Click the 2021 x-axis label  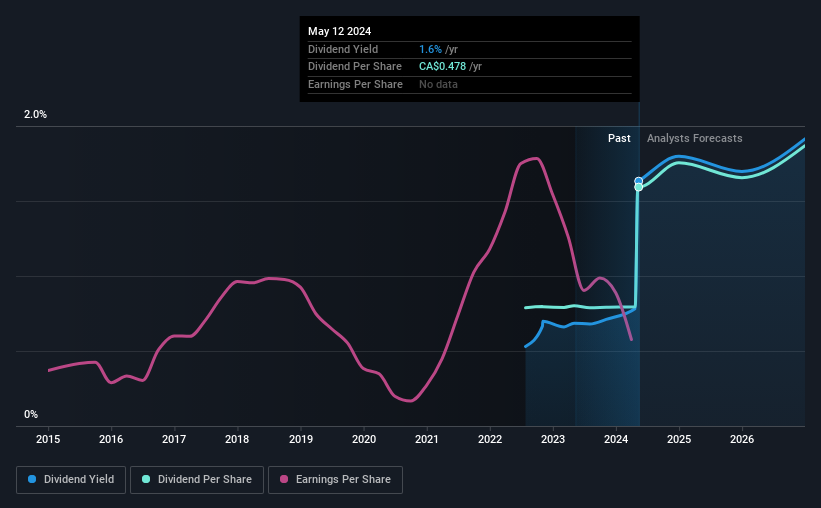[427, 439]
